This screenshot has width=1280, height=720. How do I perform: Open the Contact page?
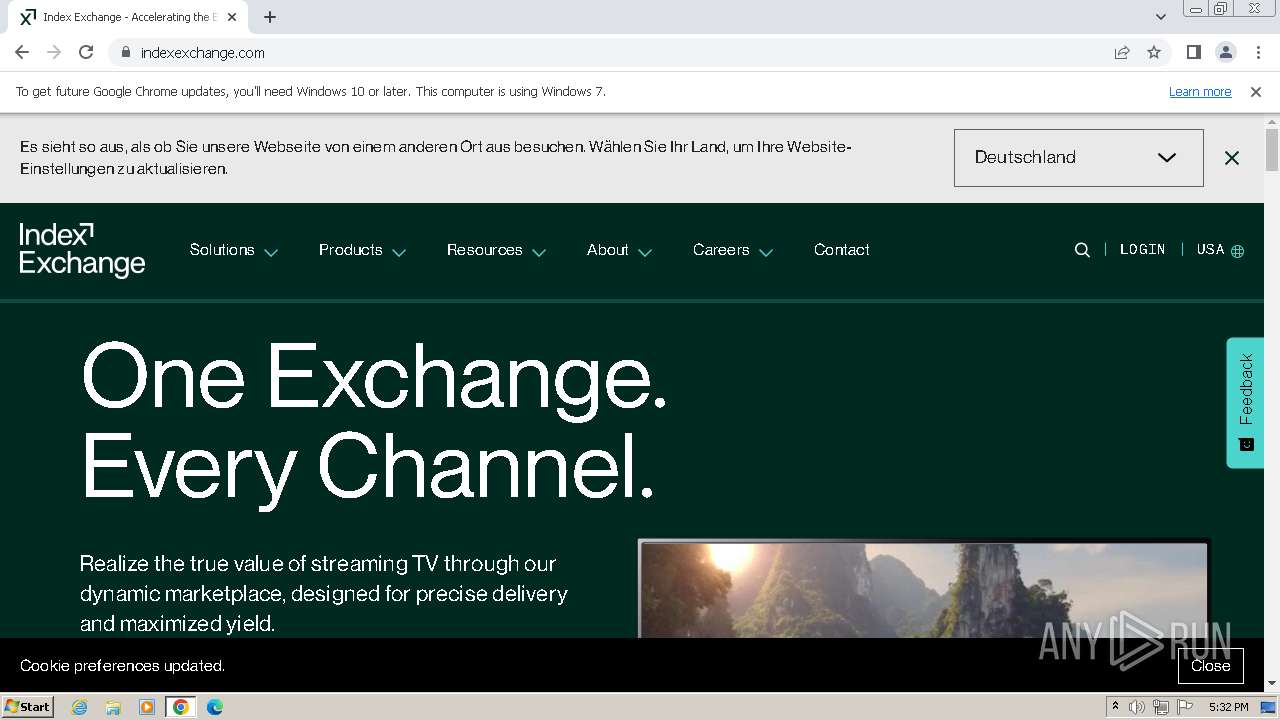click(841, 250)
